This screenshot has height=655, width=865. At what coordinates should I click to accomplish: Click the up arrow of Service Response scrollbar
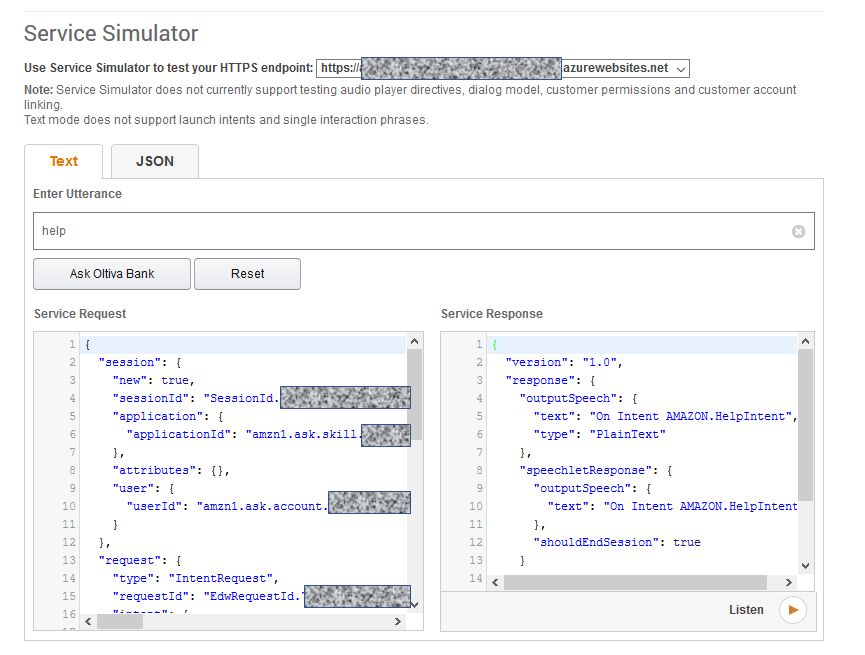805,343
